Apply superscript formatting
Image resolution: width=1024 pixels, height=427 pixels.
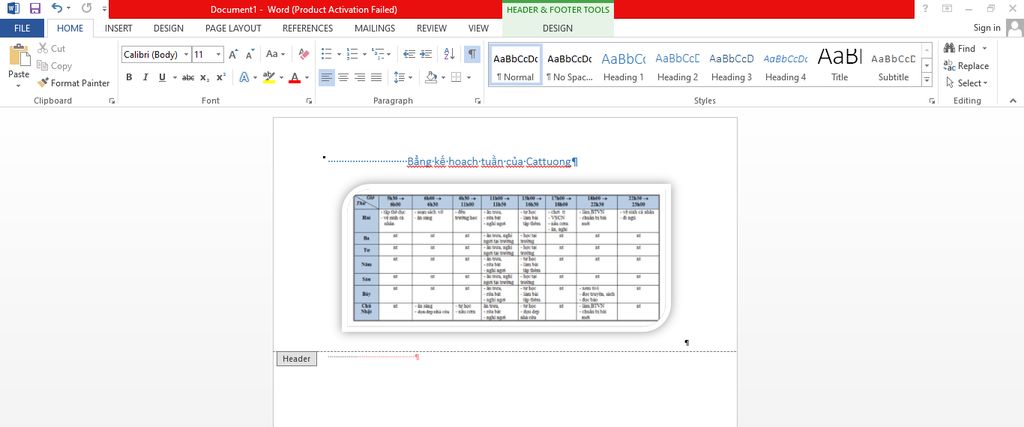click(x=221, y=77)
